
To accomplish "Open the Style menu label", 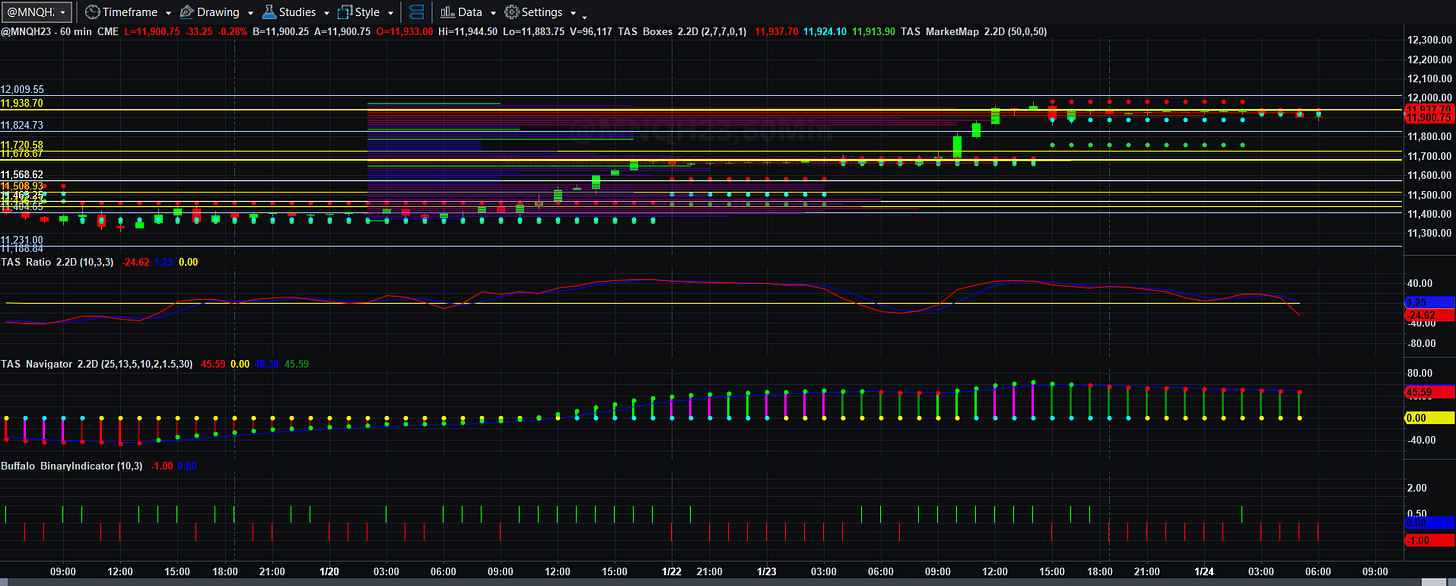I will (x=367, y=12).
